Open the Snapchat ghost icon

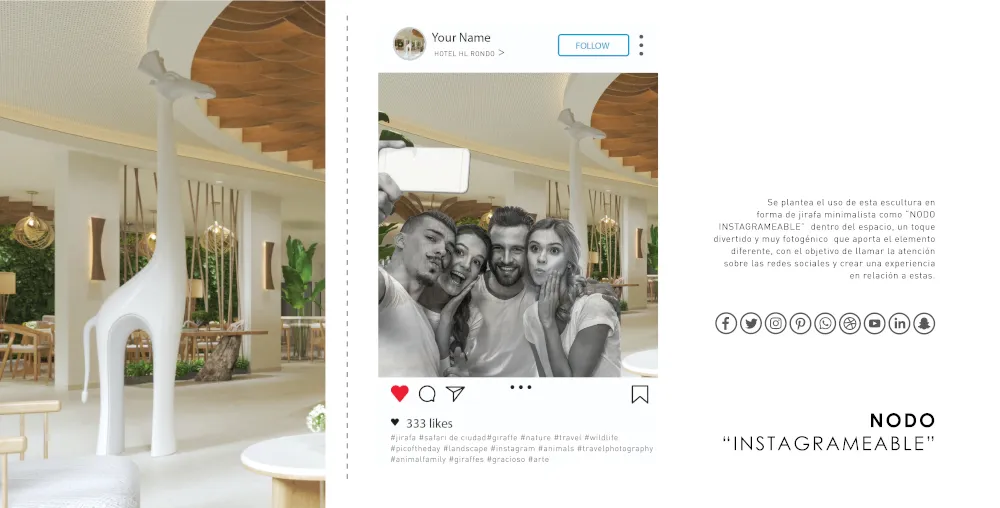(924, 323)
